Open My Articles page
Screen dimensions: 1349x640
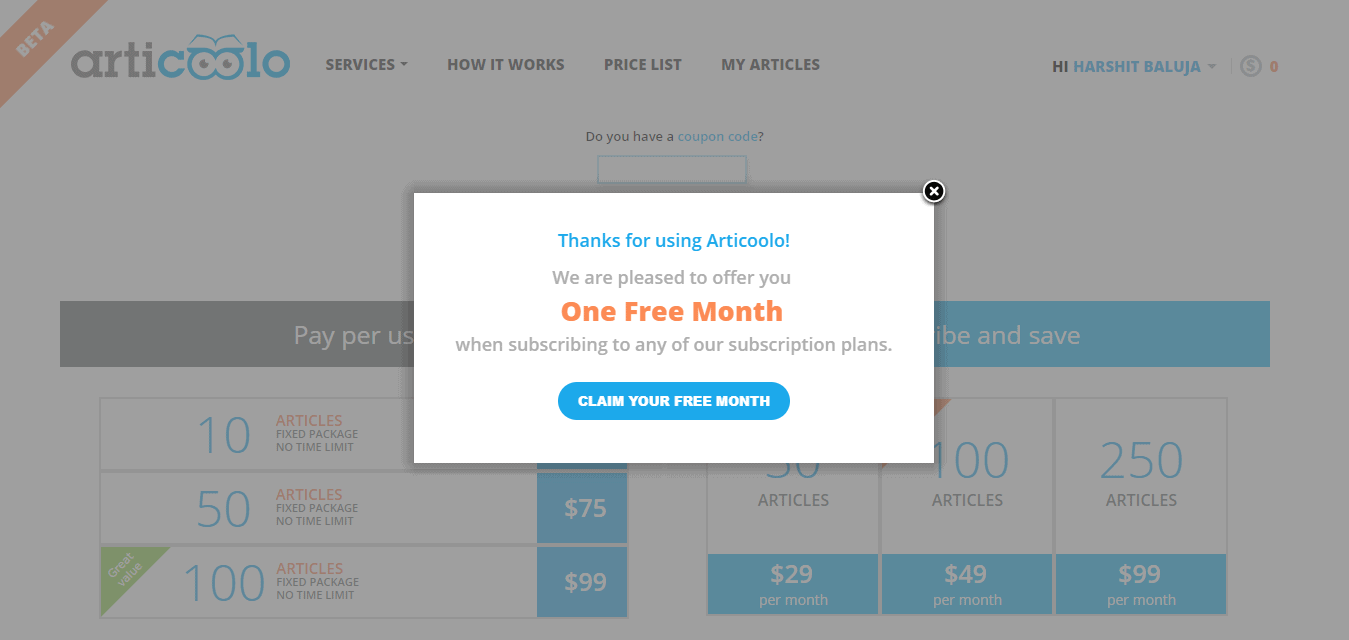770,64
